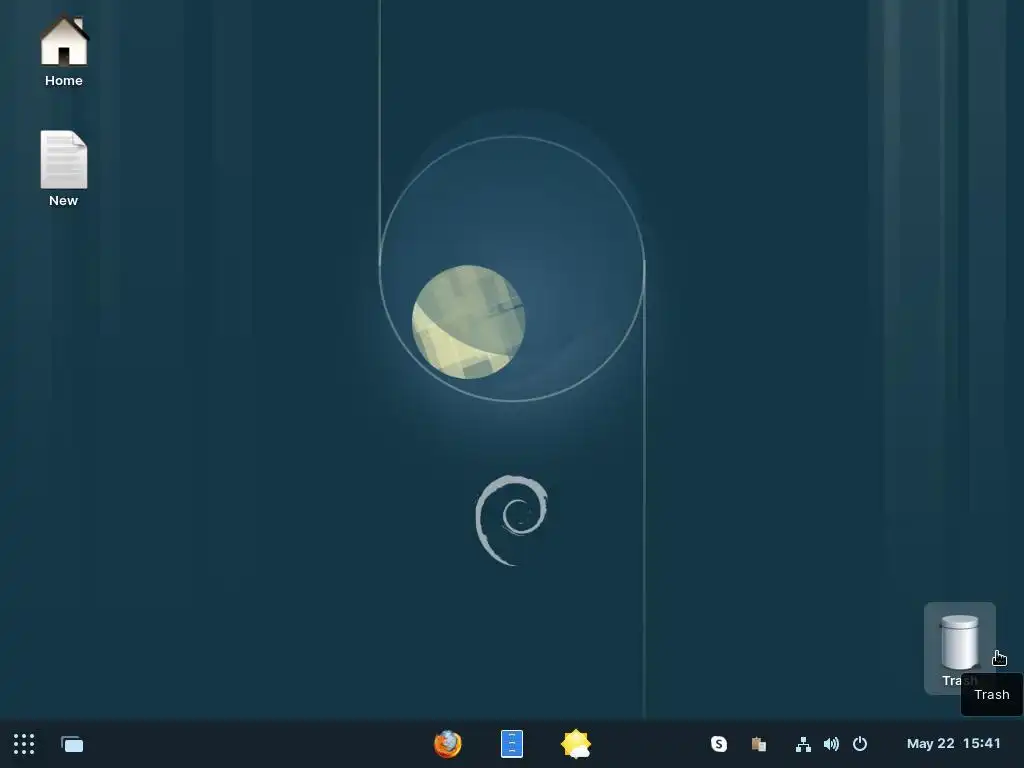Screen dimensions: 1024x768
Task: Open the Home folder desktop icon
Action: pos(64,51)
